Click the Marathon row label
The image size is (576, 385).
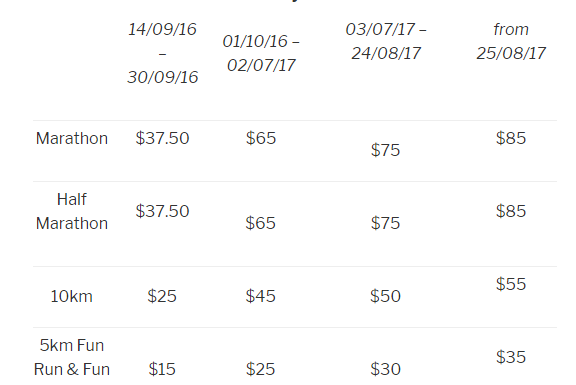[72, 138]
